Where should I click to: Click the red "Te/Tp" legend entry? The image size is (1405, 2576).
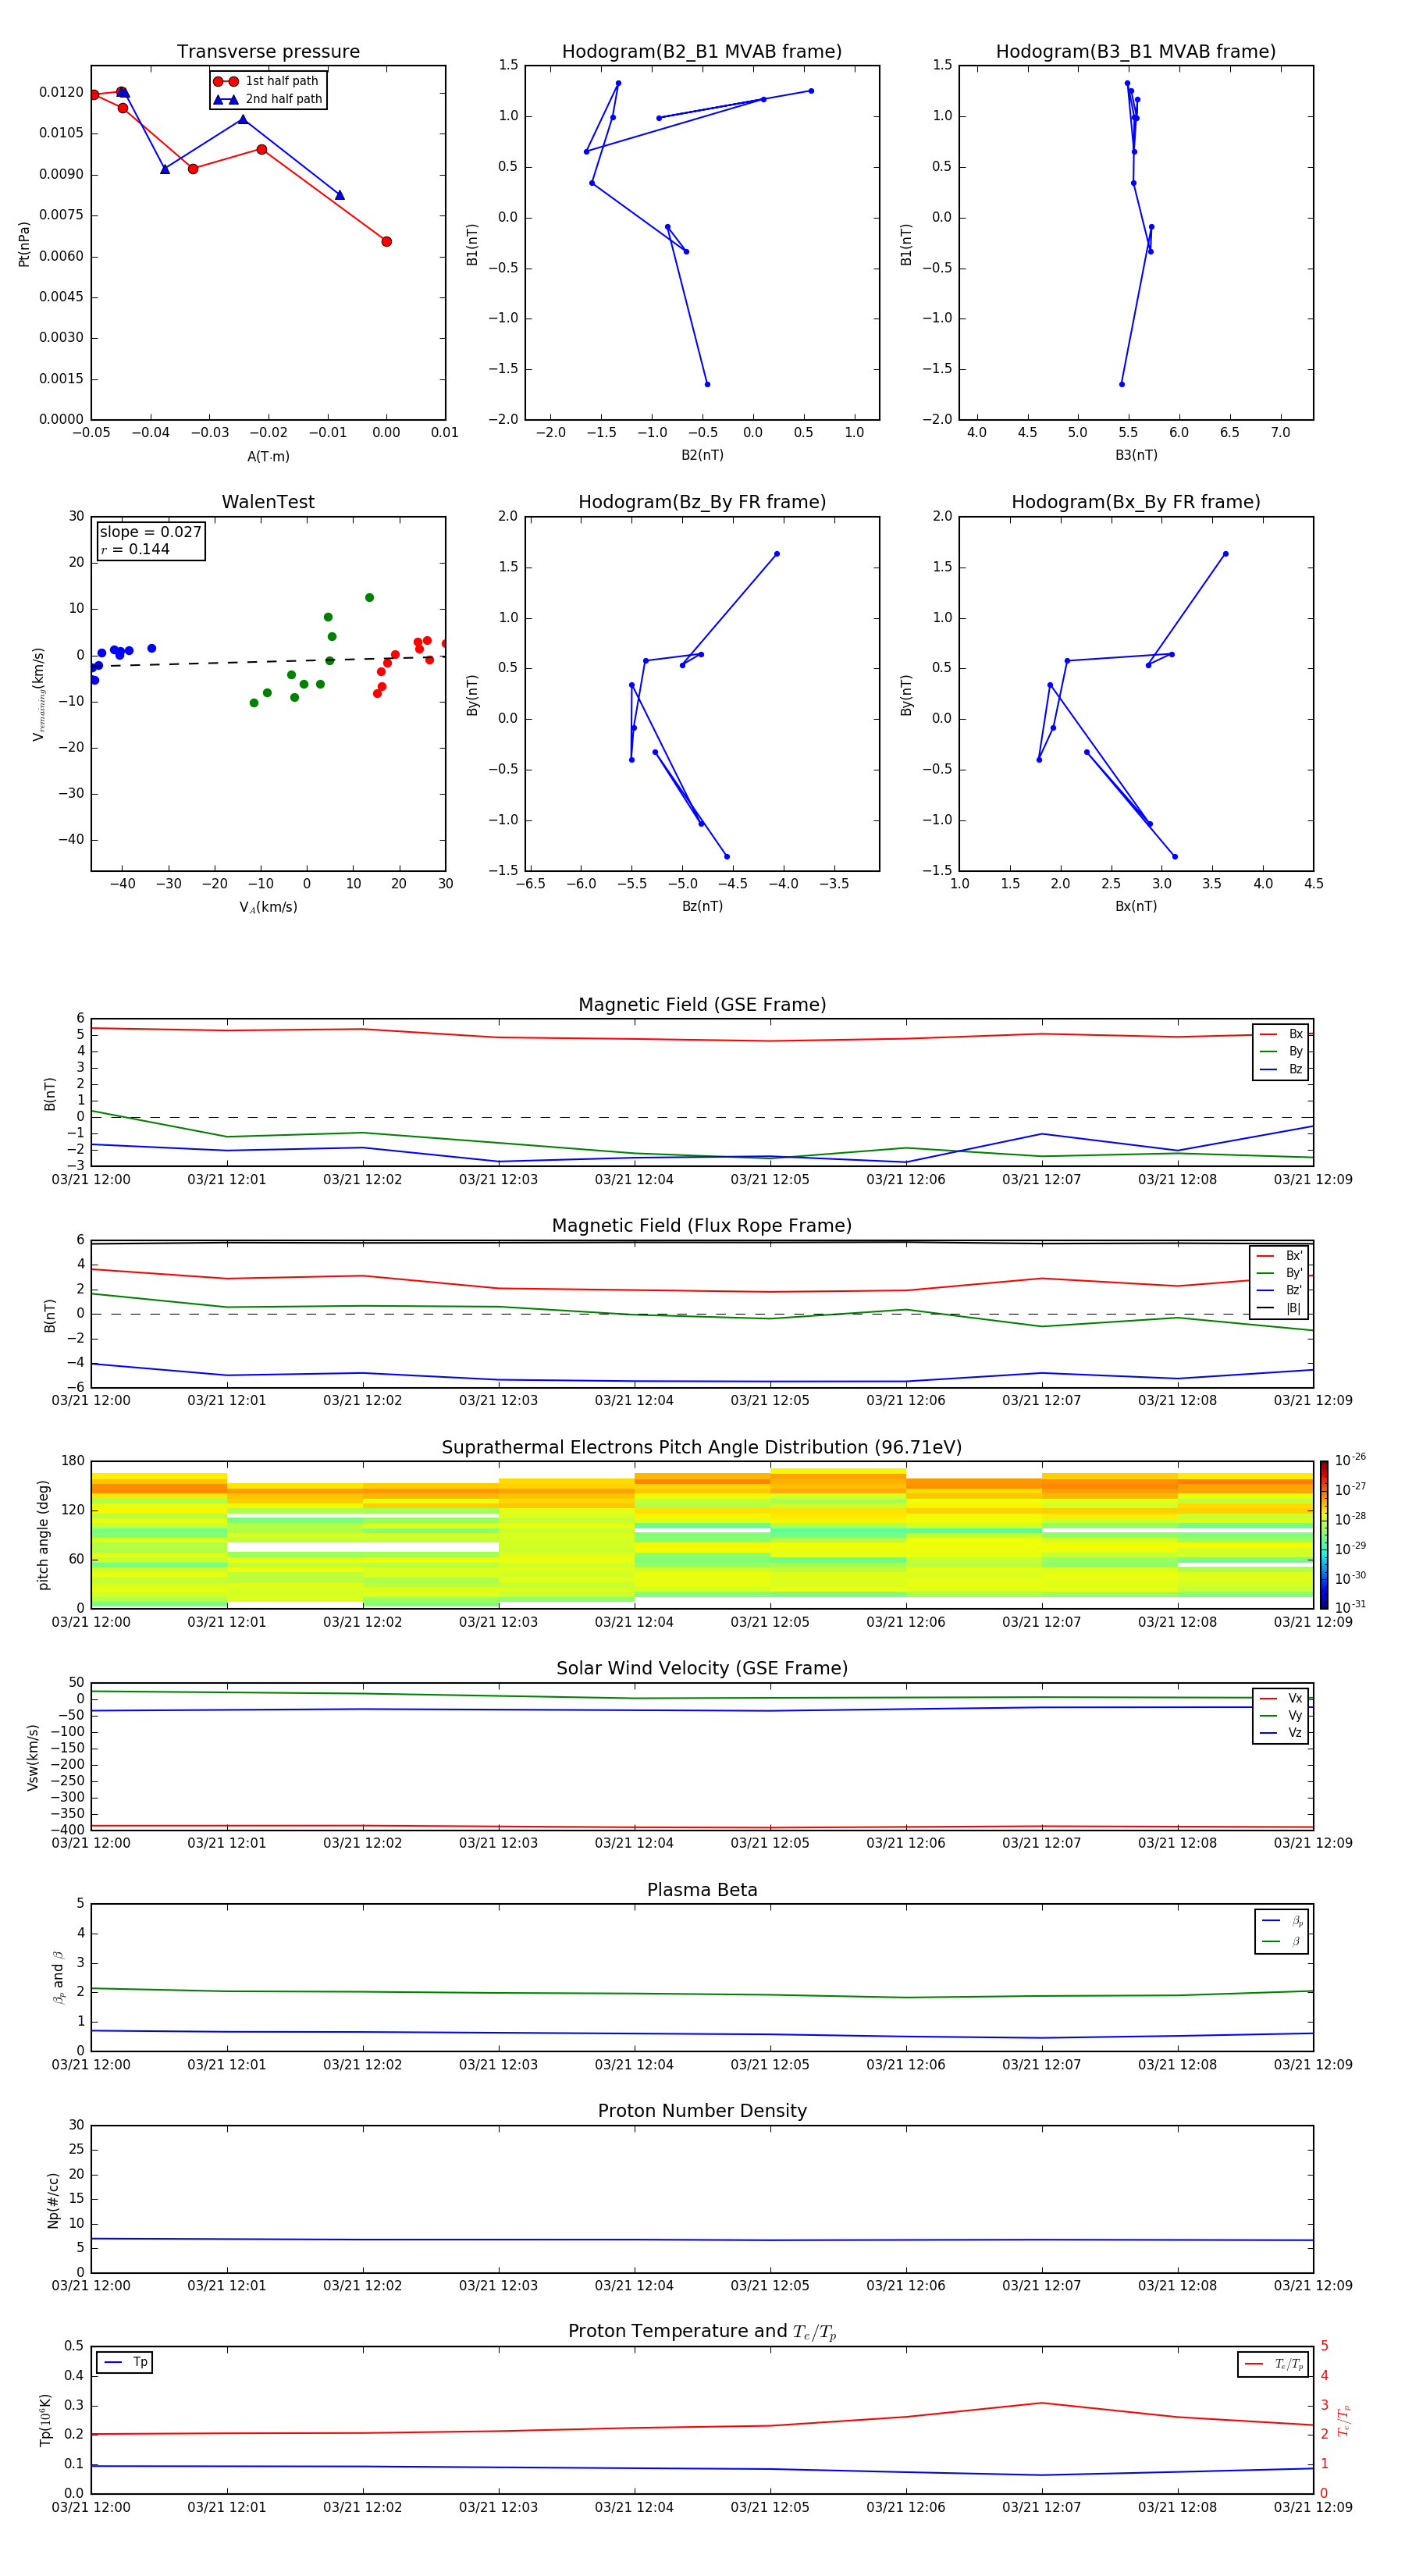pyautogui.click(x=1273, y=2364)
